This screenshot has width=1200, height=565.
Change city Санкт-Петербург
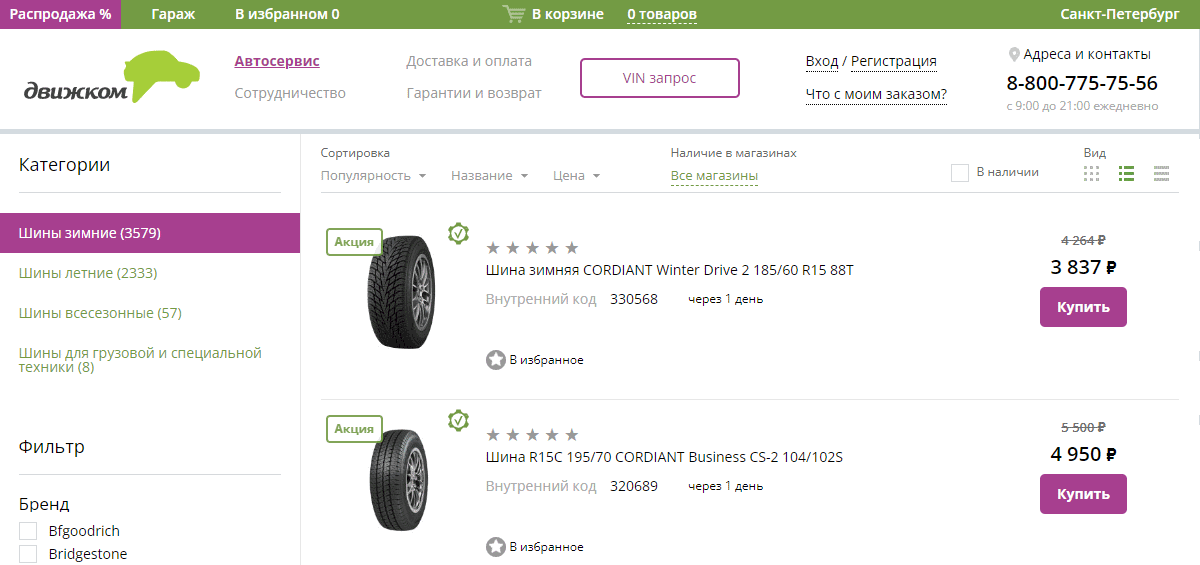(1120, 14)
